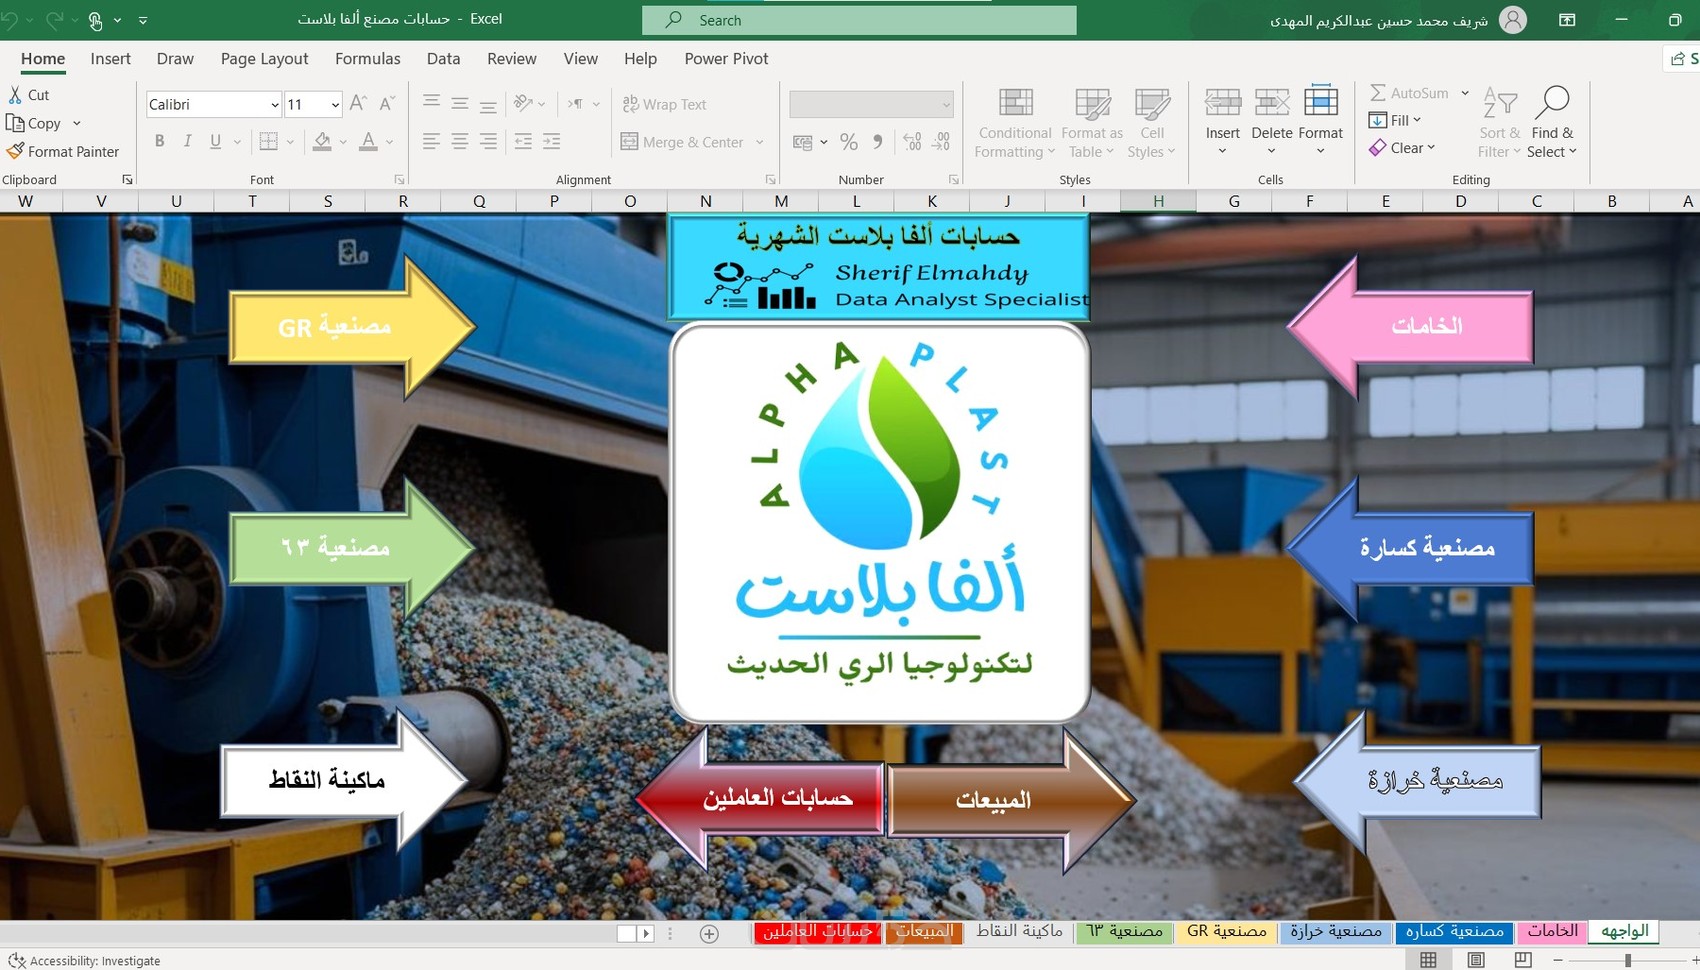Open the Insert ribbon tab
Screen dimensions: 1700x970
pyautogui.click(x=110, y=59)
